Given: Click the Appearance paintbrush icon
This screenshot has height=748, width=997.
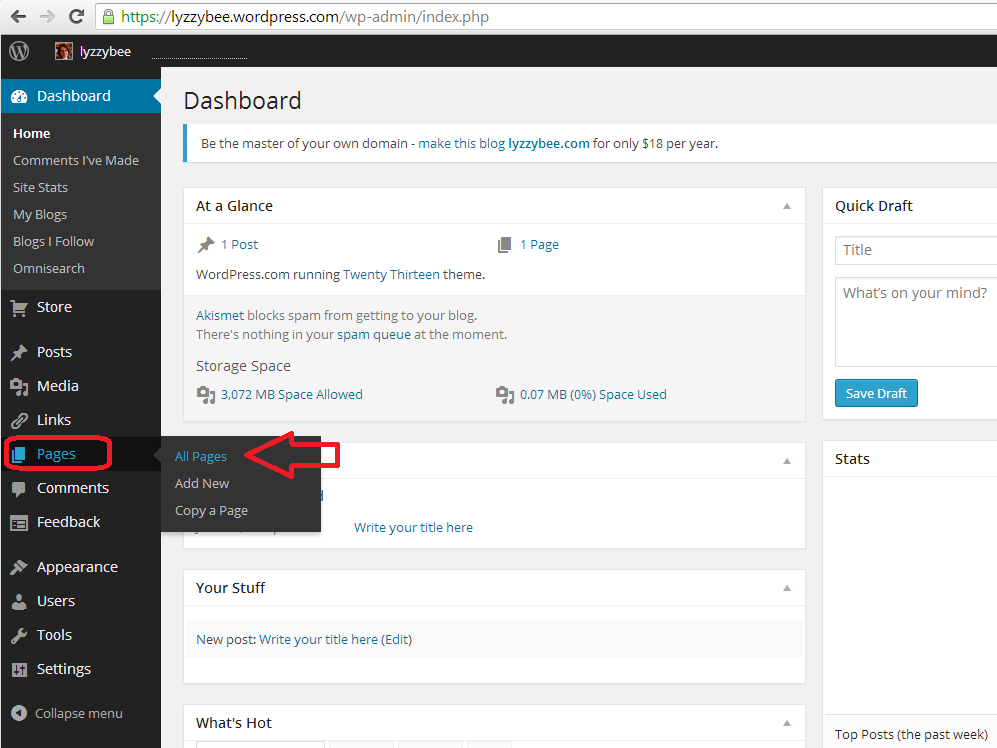Looking at the screenshot, I should (x=19, y=567).
